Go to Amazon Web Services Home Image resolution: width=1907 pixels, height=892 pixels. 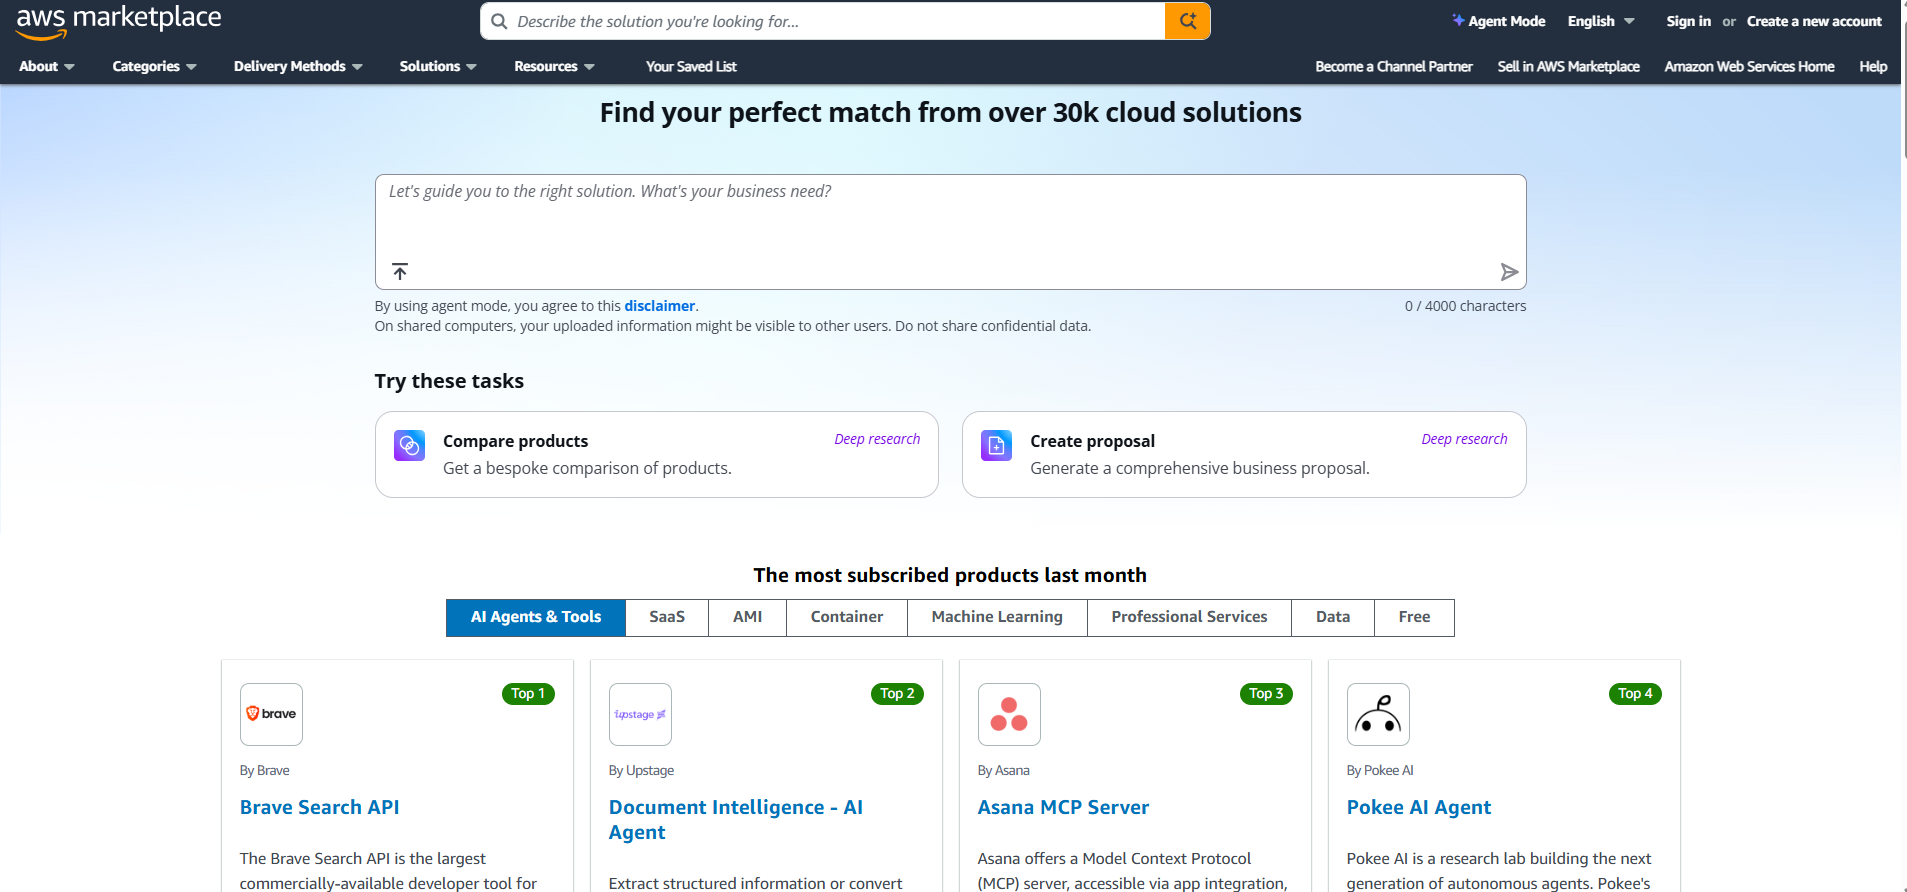(1749, 66)
